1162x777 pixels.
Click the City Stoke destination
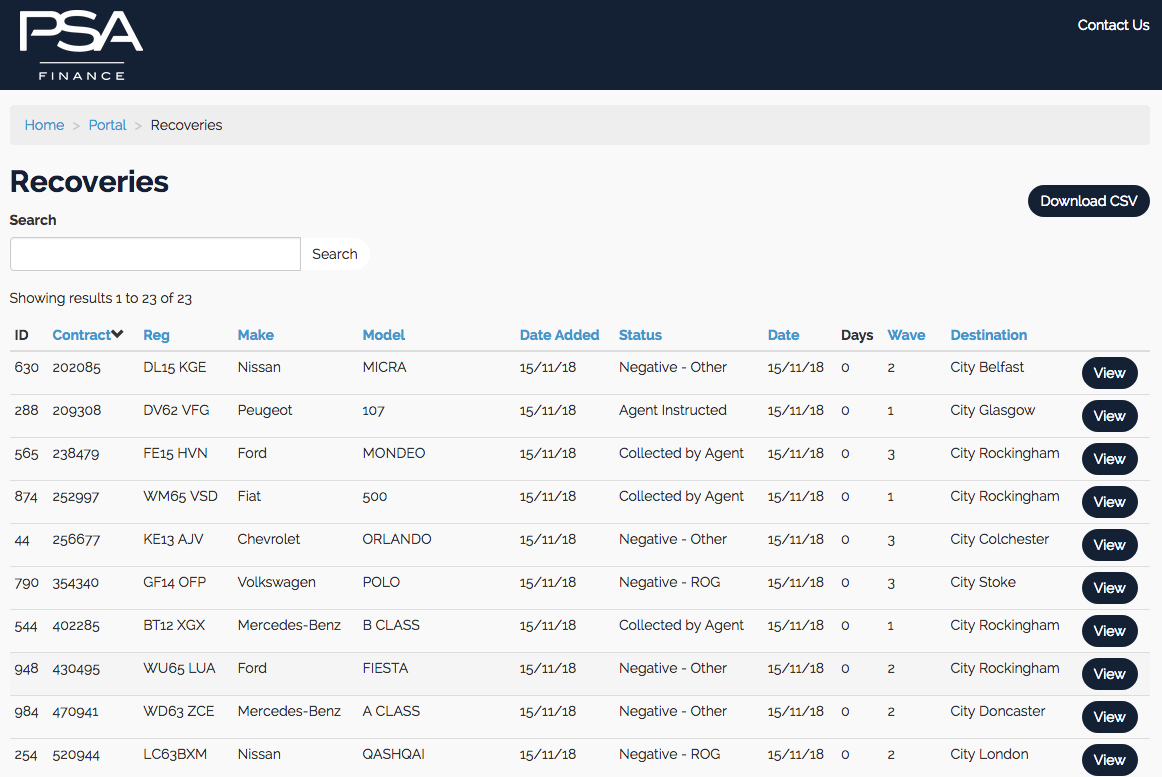pyautogui.click(x=983, y=582)
